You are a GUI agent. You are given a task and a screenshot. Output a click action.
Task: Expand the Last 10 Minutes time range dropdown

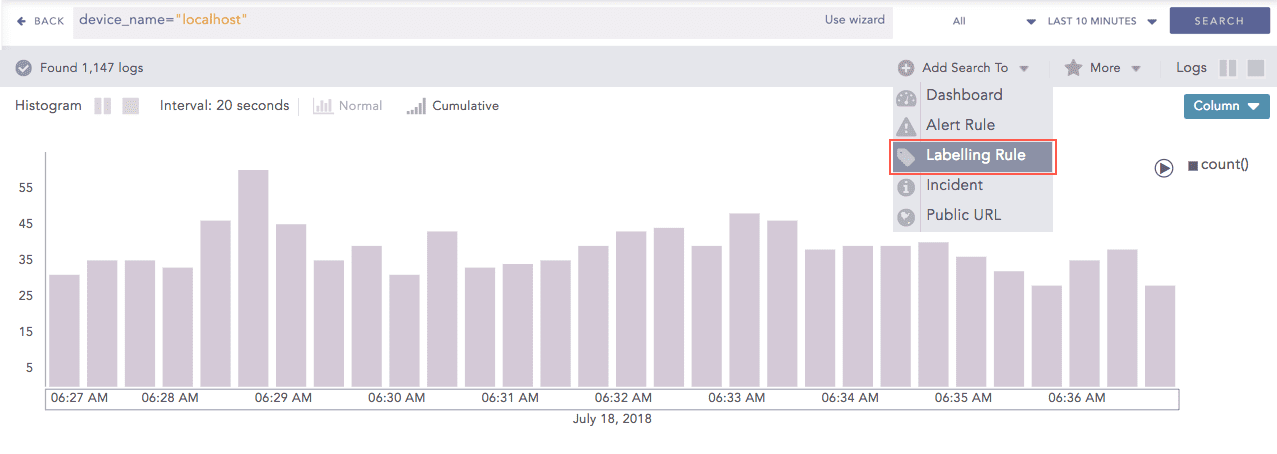point(1101,21)
